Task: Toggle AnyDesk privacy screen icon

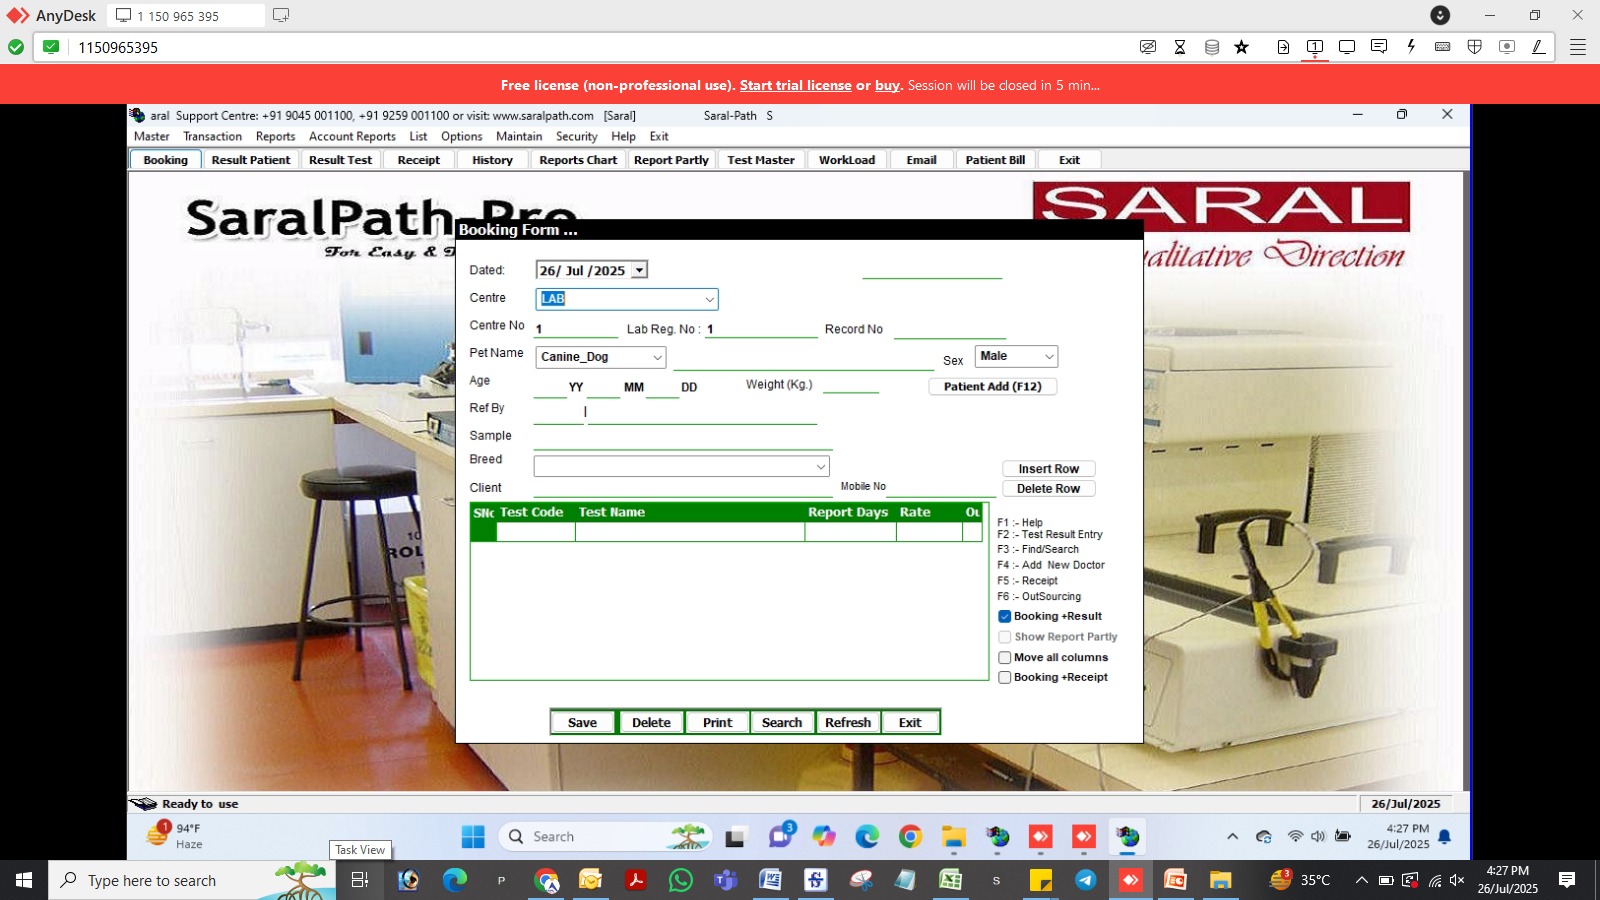Action: [x=1148, y=47]
